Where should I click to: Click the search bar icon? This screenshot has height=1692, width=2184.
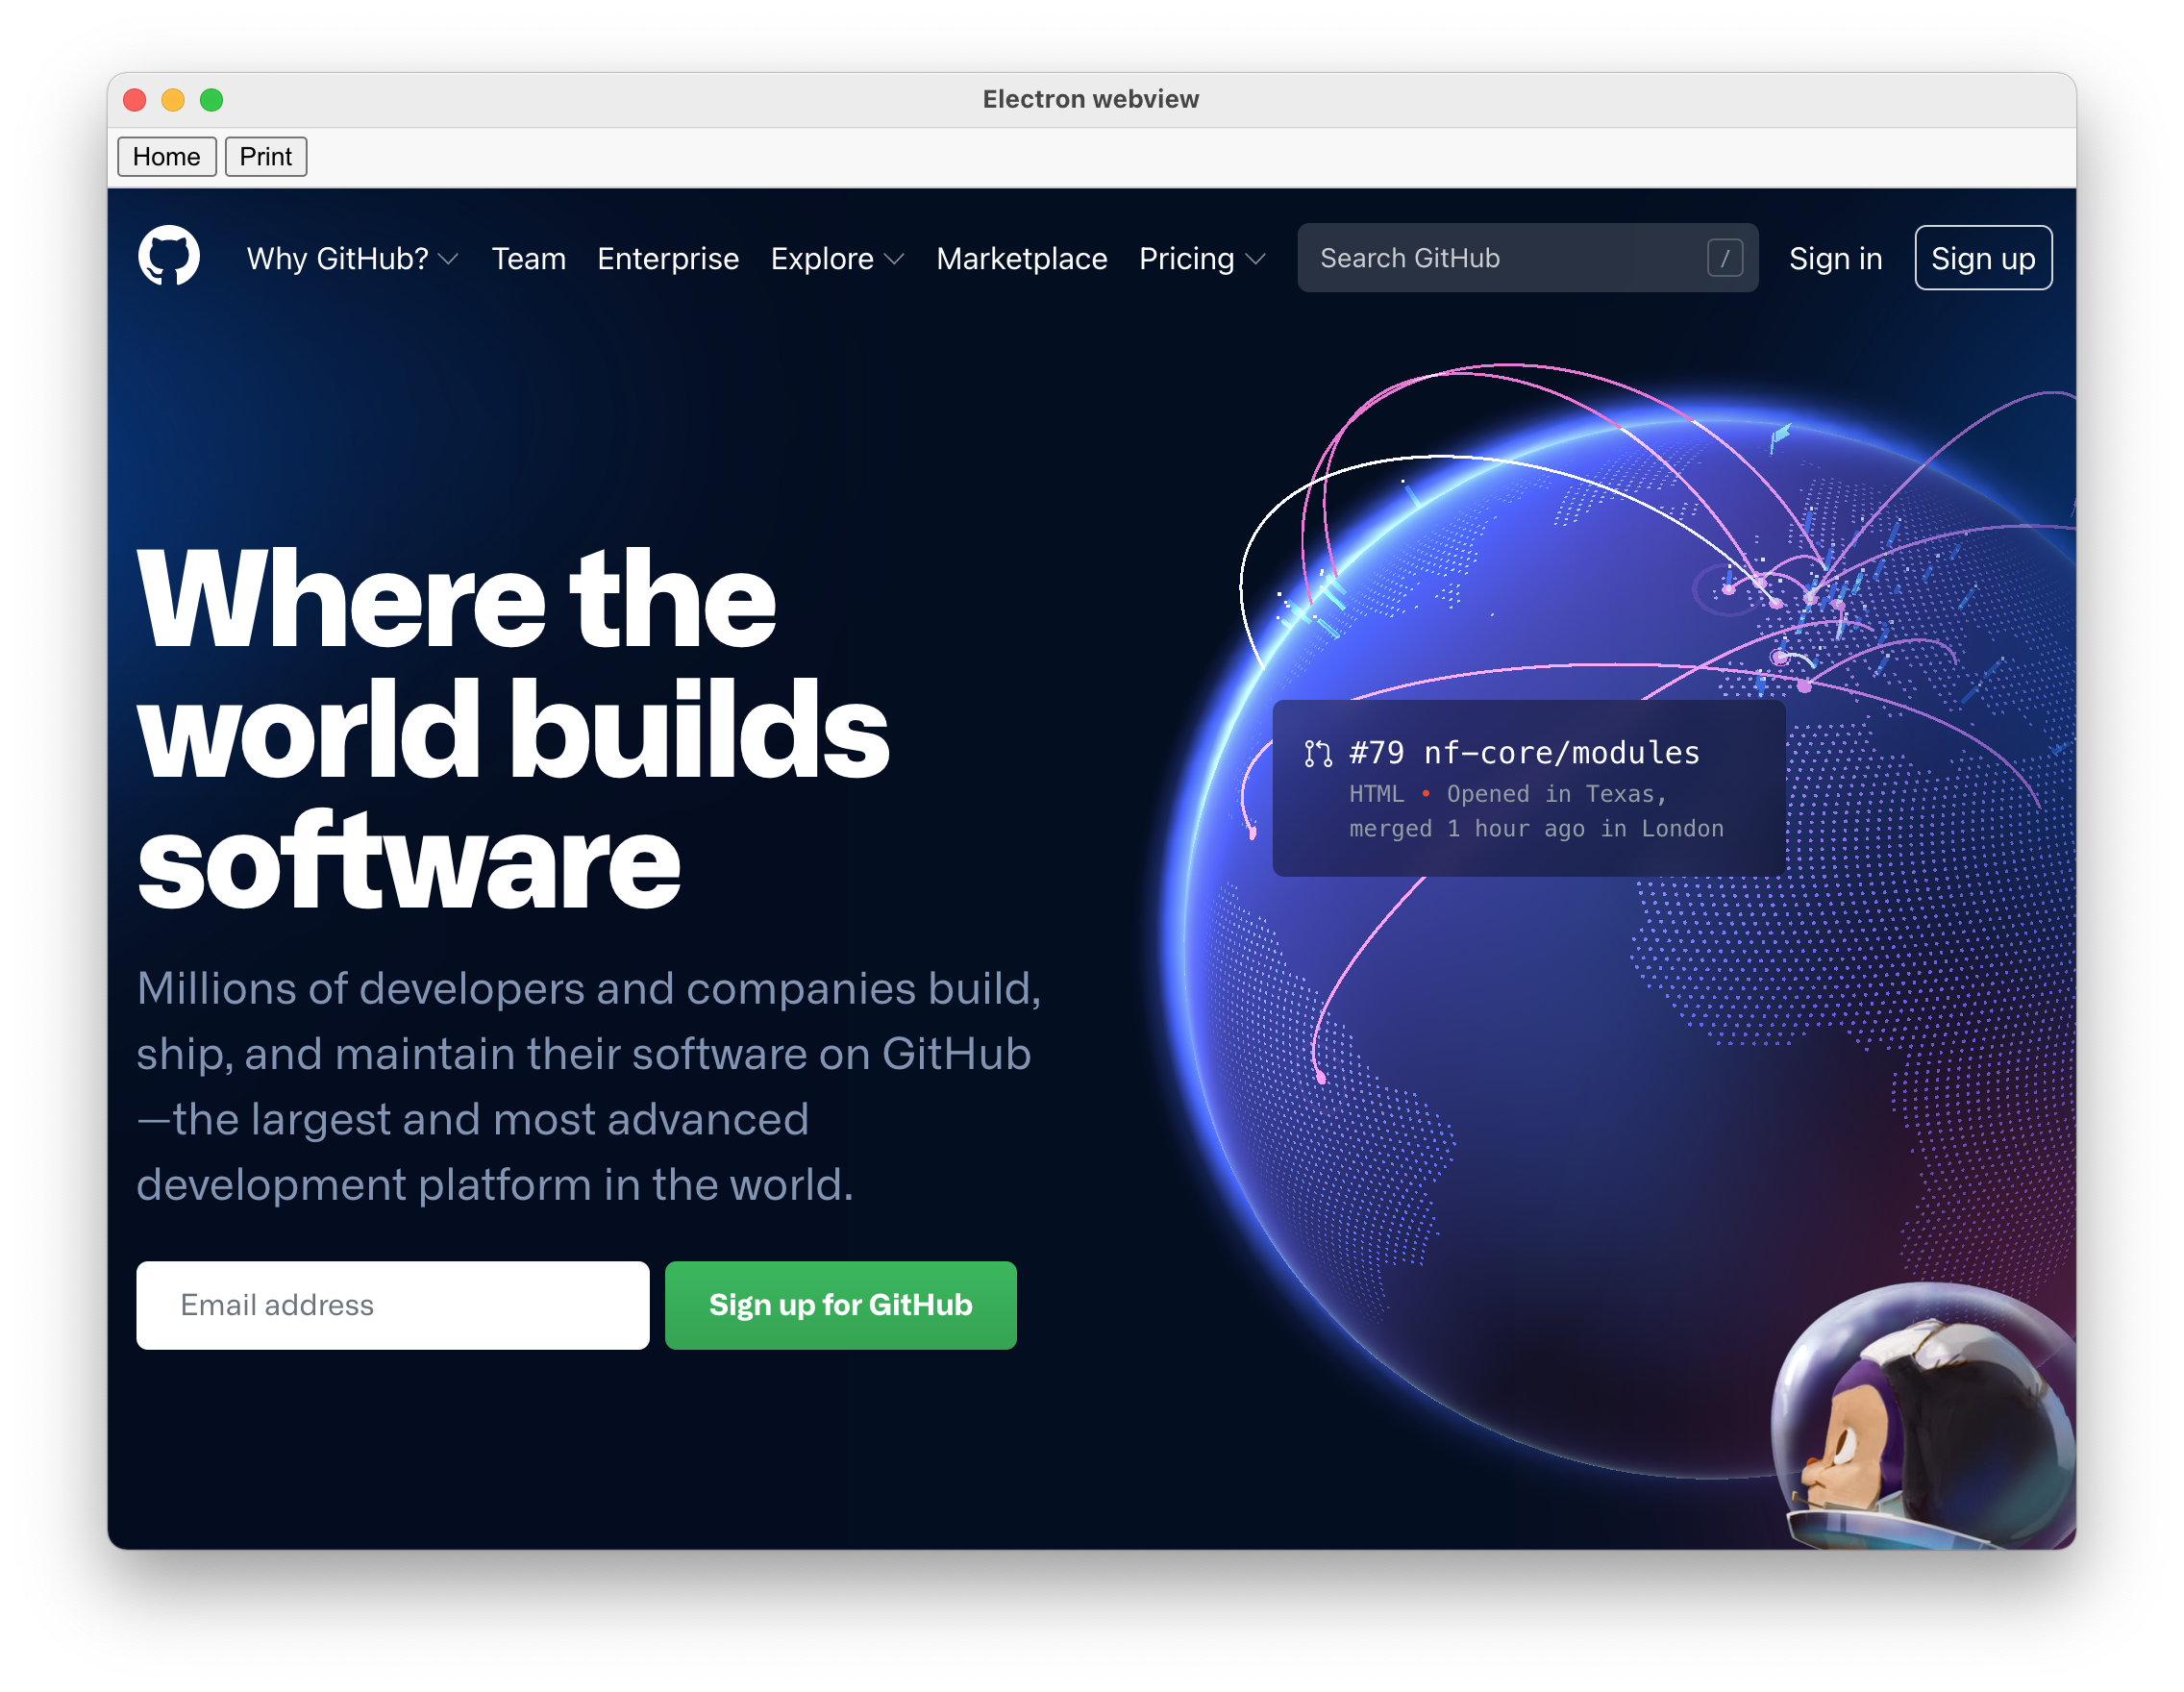[1728, 259]
